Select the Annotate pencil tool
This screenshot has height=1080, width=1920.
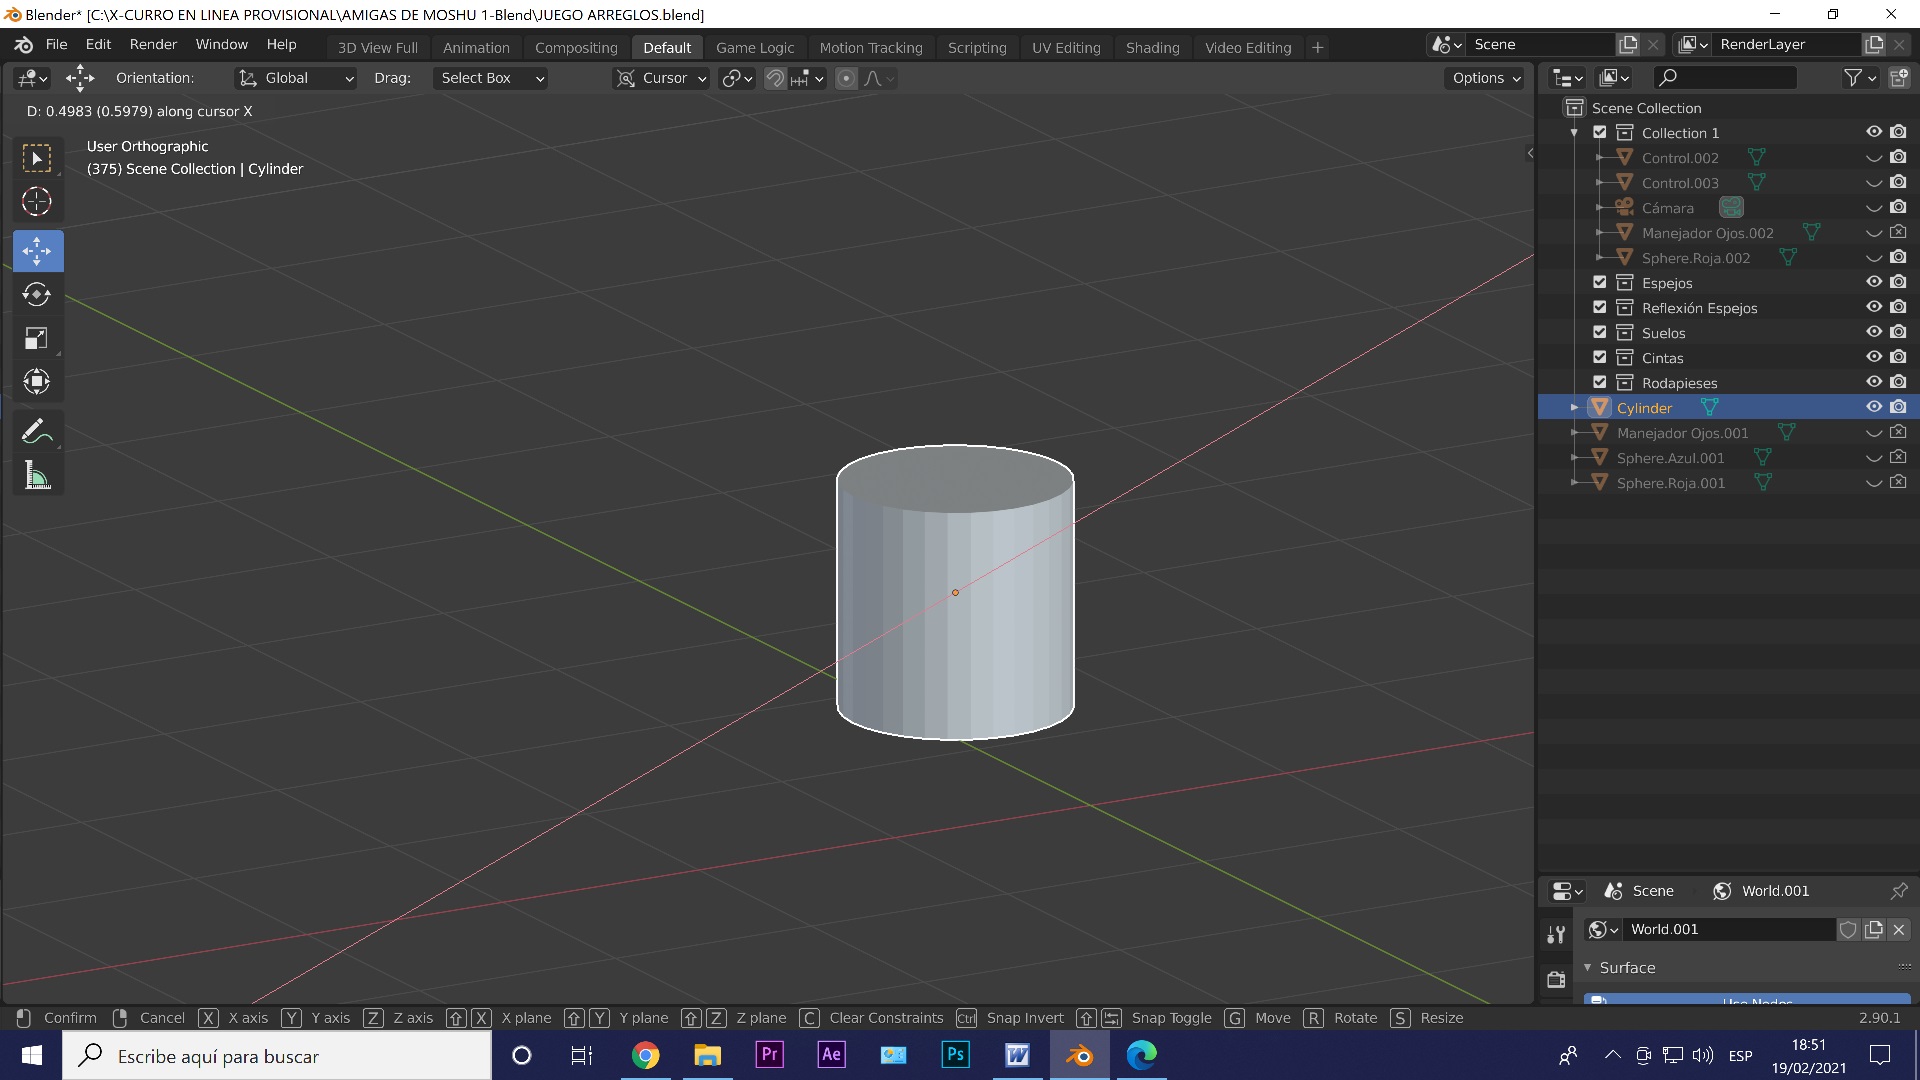pos(37,432)
